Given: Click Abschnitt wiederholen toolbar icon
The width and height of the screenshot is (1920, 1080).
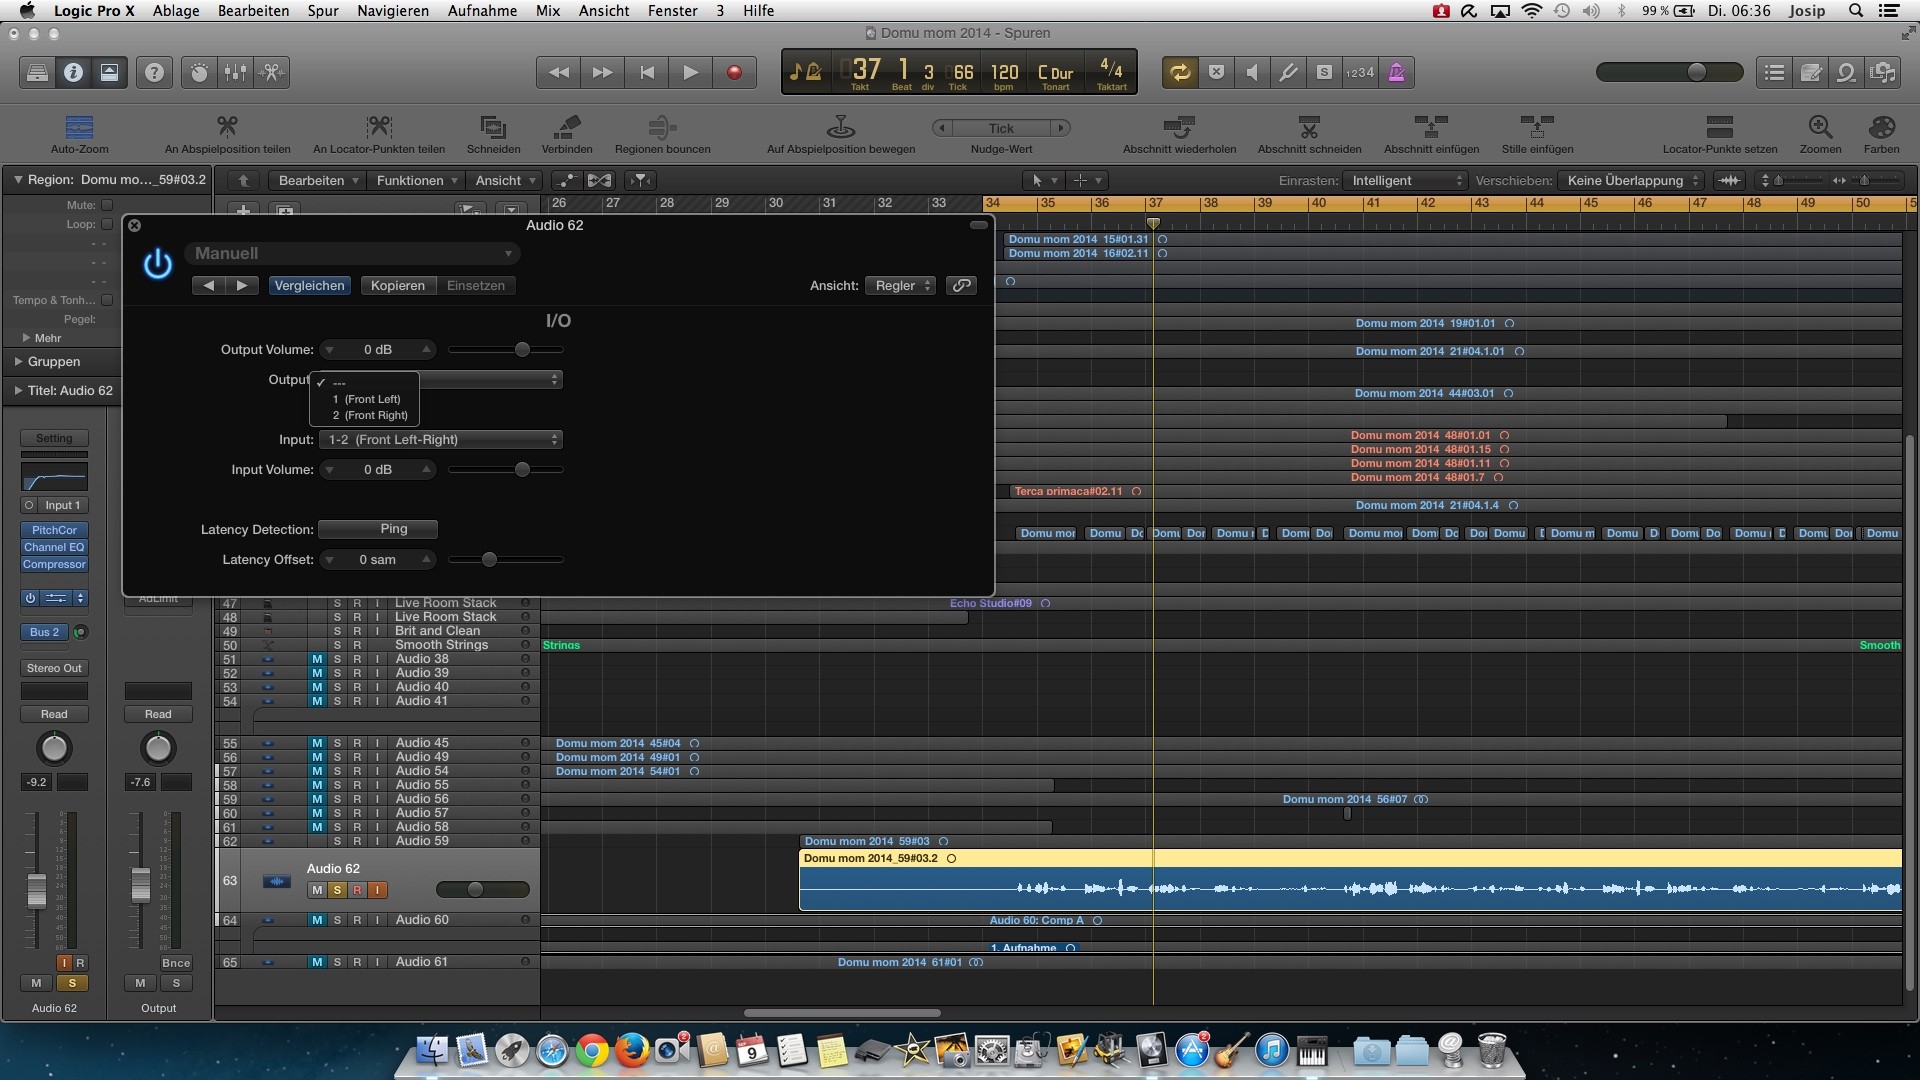Looking at the screenshot, I should 1179,128.
